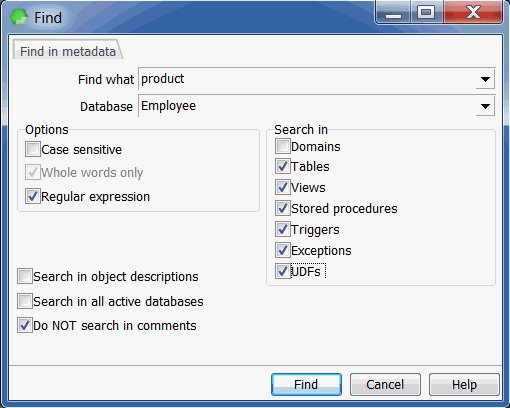Screen dimensions: 510x408
Task: Click the Cancel button
Action: tap(385, 385)
